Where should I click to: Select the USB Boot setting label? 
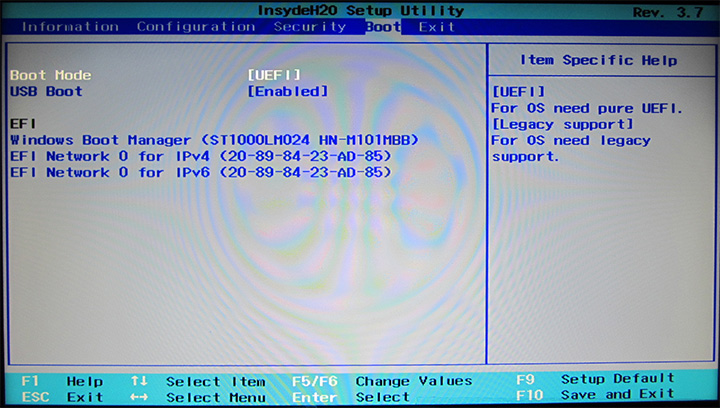pos(46,91)
